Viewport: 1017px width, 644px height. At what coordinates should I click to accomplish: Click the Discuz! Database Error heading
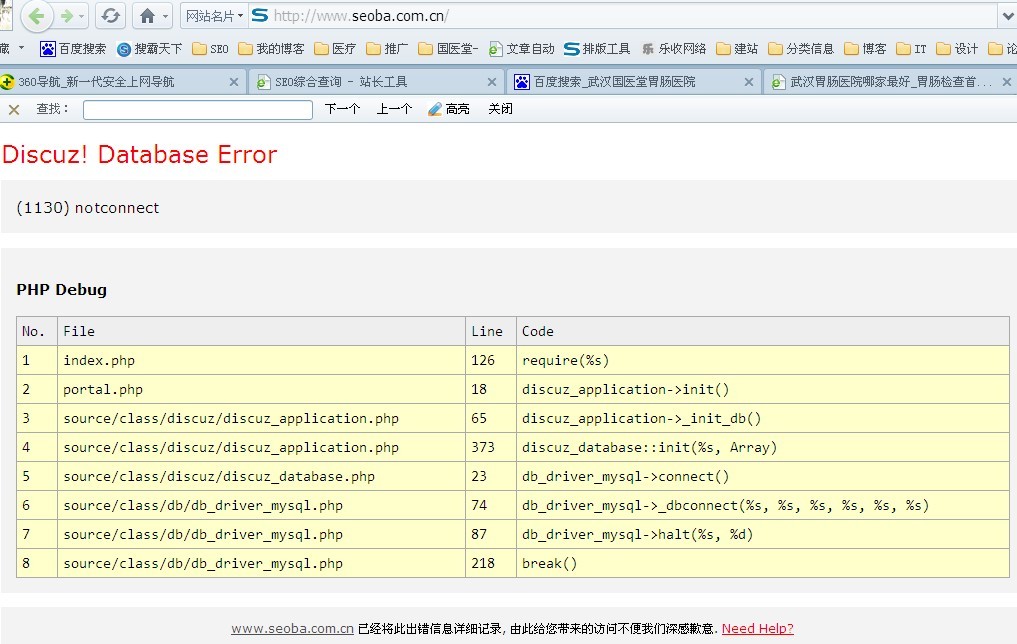point(139,154)
